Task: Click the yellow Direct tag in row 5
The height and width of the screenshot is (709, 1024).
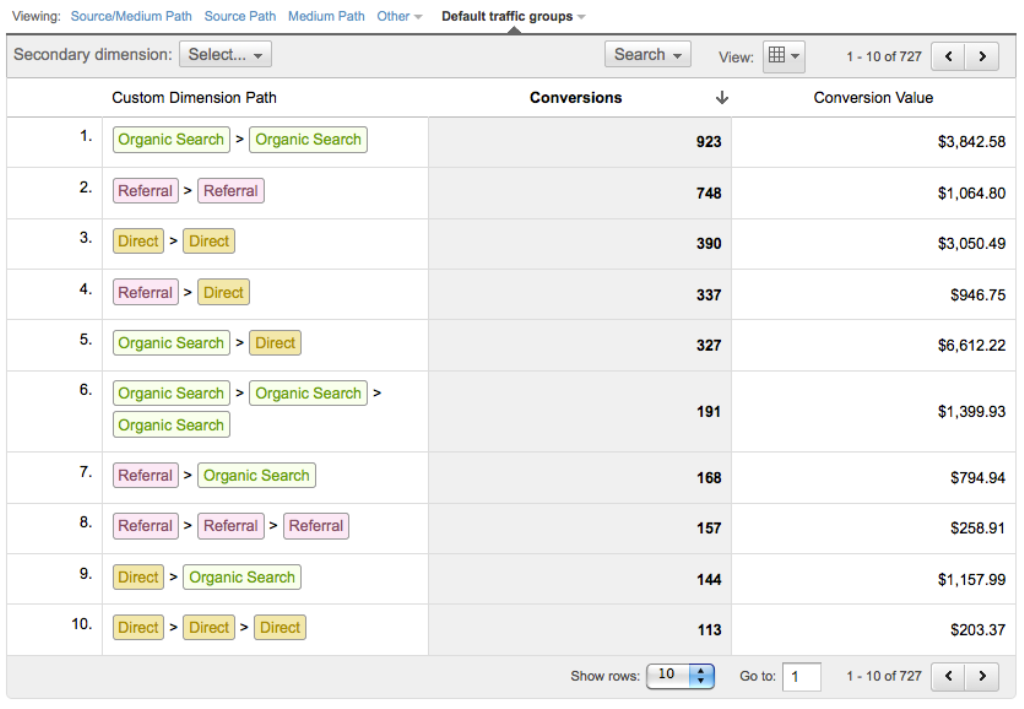Action: (x=275, y=343)
